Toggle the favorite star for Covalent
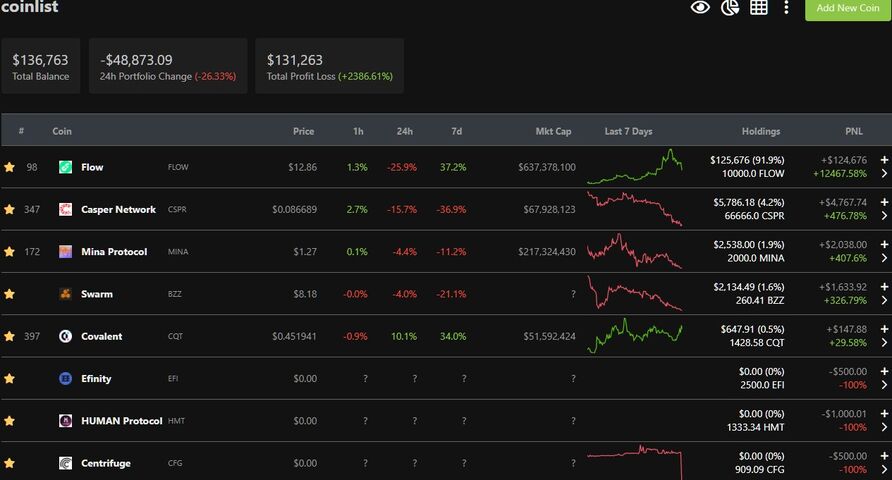Viewport: 892px width, 480px height. pos(9,336)
